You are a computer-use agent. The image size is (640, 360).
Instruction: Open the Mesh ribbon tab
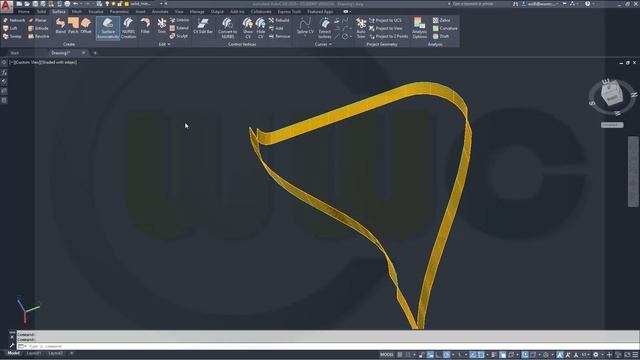tap(77, 11)
